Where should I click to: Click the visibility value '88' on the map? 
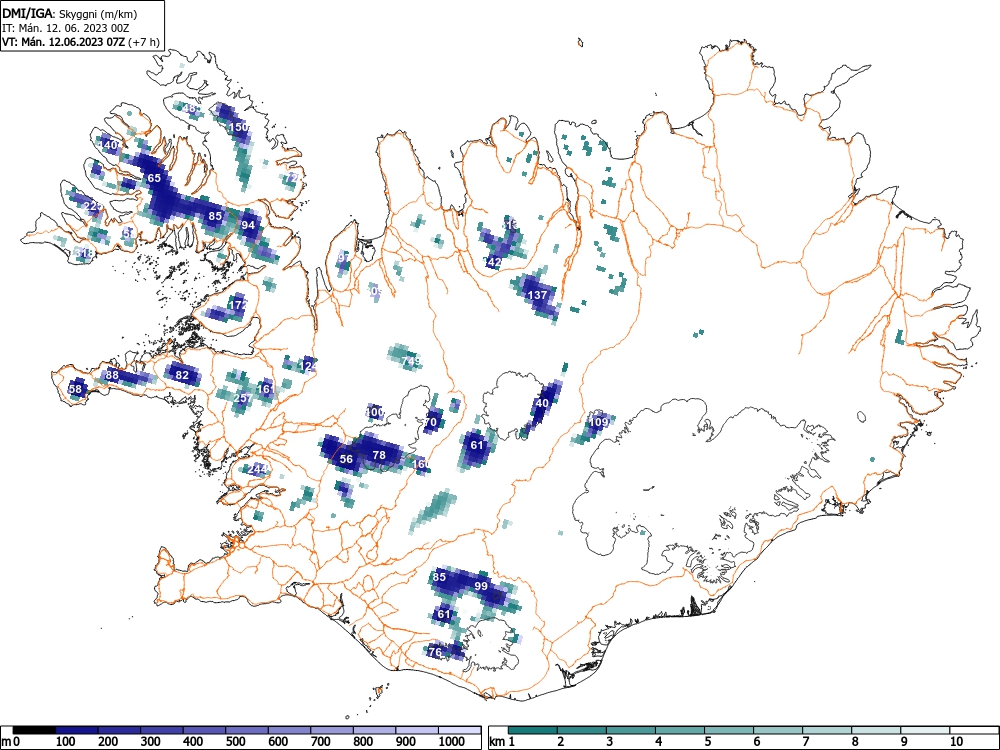click(112, 375)
